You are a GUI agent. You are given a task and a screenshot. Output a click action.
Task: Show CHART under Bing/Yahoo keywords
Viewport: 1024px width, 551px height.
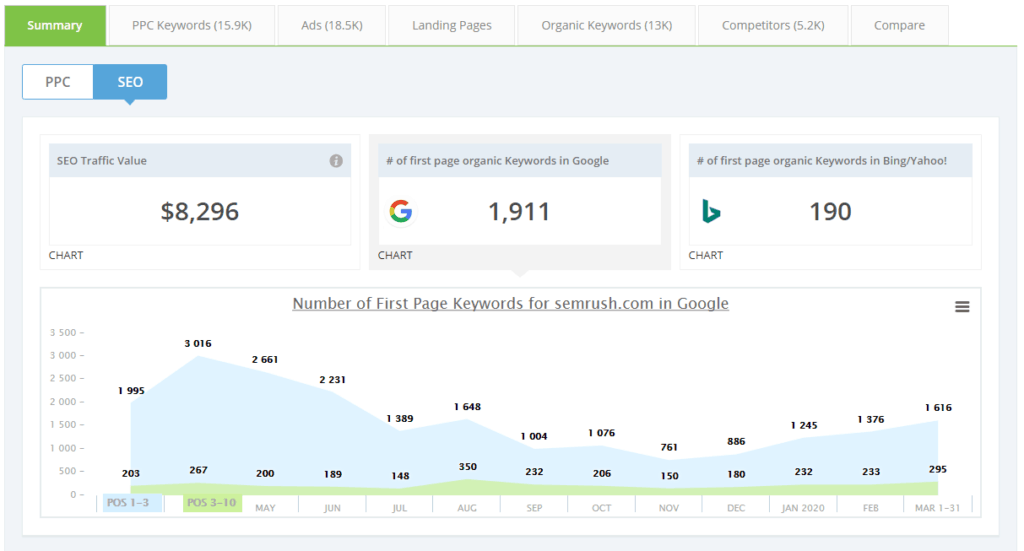706,255
